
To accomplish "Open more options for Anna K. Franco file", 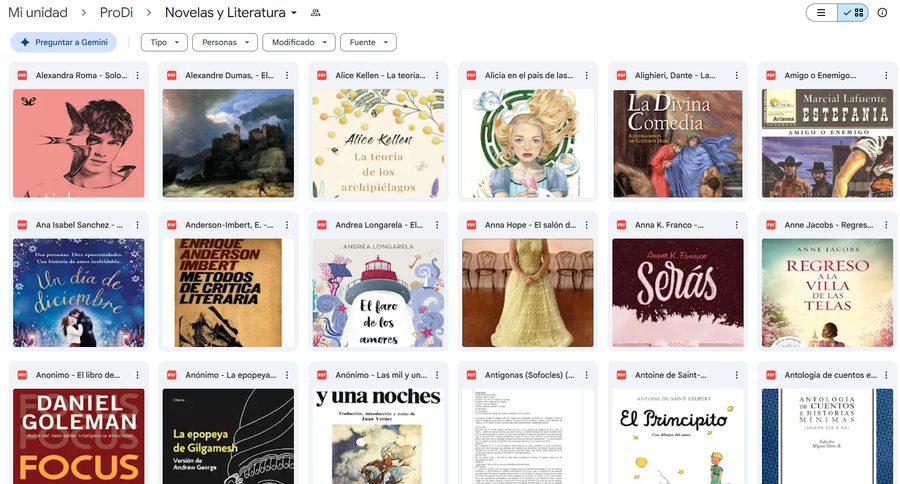I will [x=736, y=225].
